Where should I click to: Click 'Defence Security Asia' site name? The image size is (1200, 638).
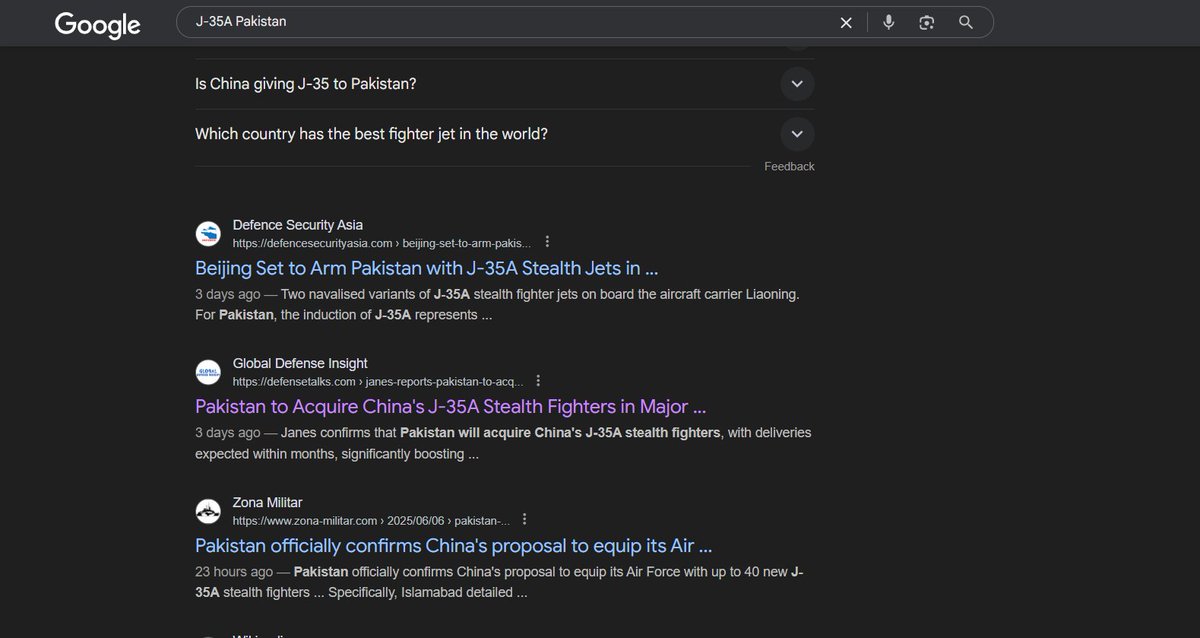pos(298,225)
